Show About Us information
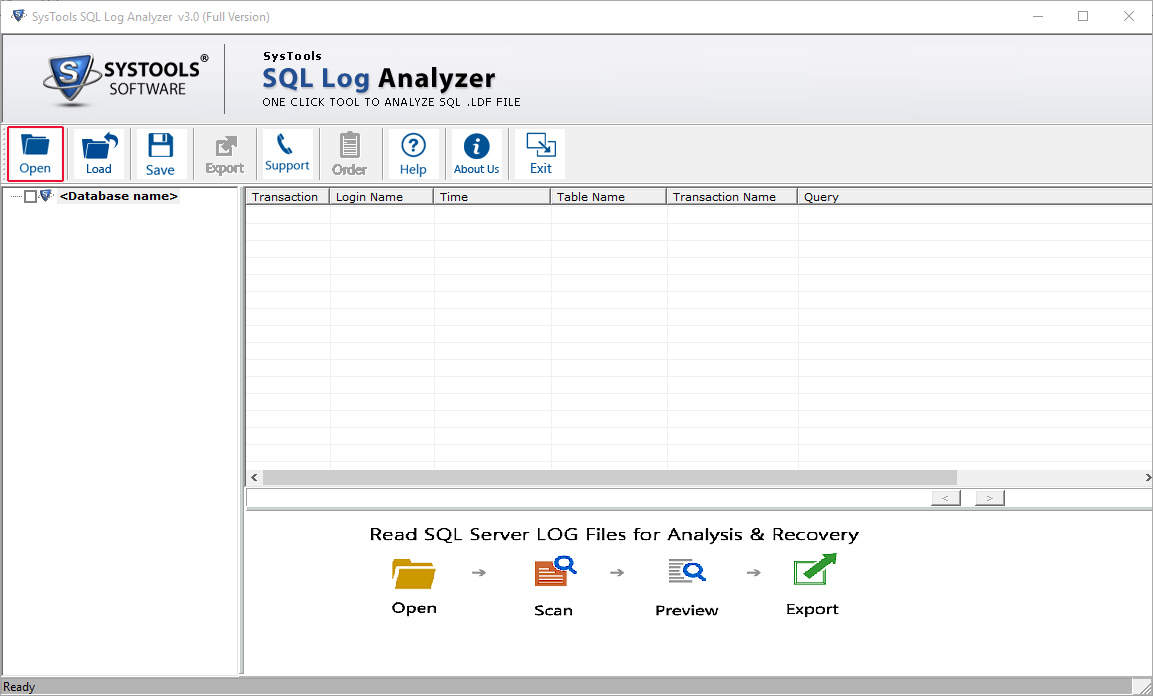1153x696 pixels. pyautogui.click(x=476, y=154)
